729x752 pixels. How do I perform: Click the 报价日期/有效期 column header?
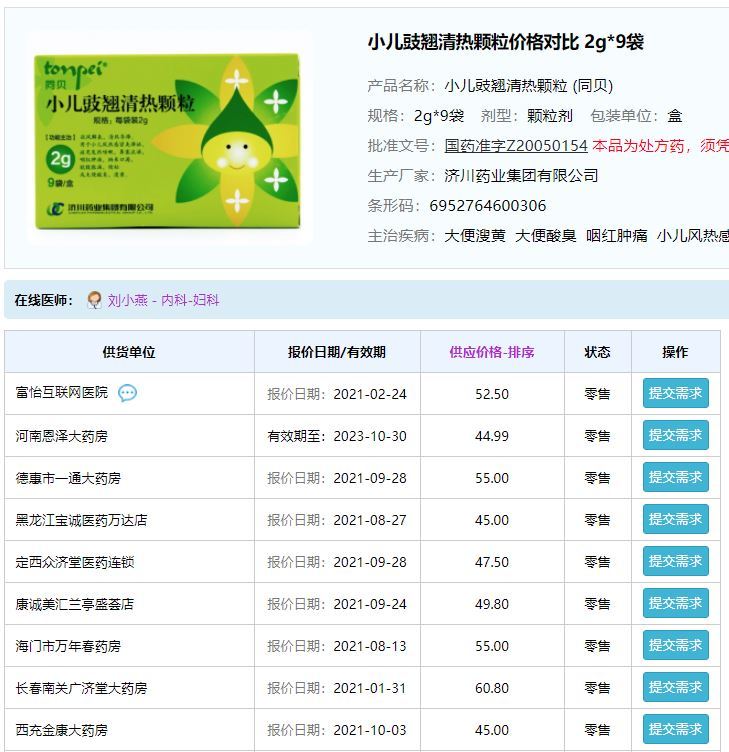click(337, 352)
